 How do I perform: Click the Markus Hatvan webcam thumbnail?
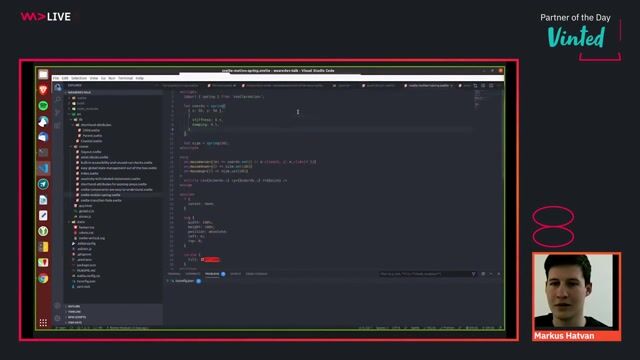(576, 291)
